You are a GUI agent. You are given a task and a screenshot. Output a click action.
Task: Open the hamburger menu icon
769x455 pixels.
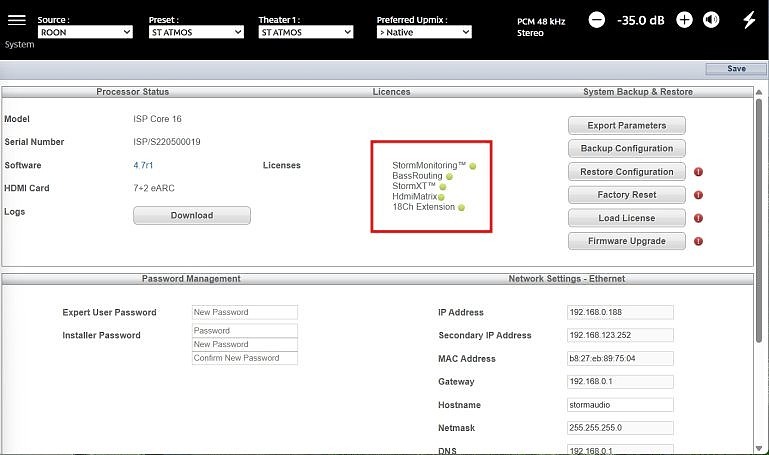click(x=17, y=20)
